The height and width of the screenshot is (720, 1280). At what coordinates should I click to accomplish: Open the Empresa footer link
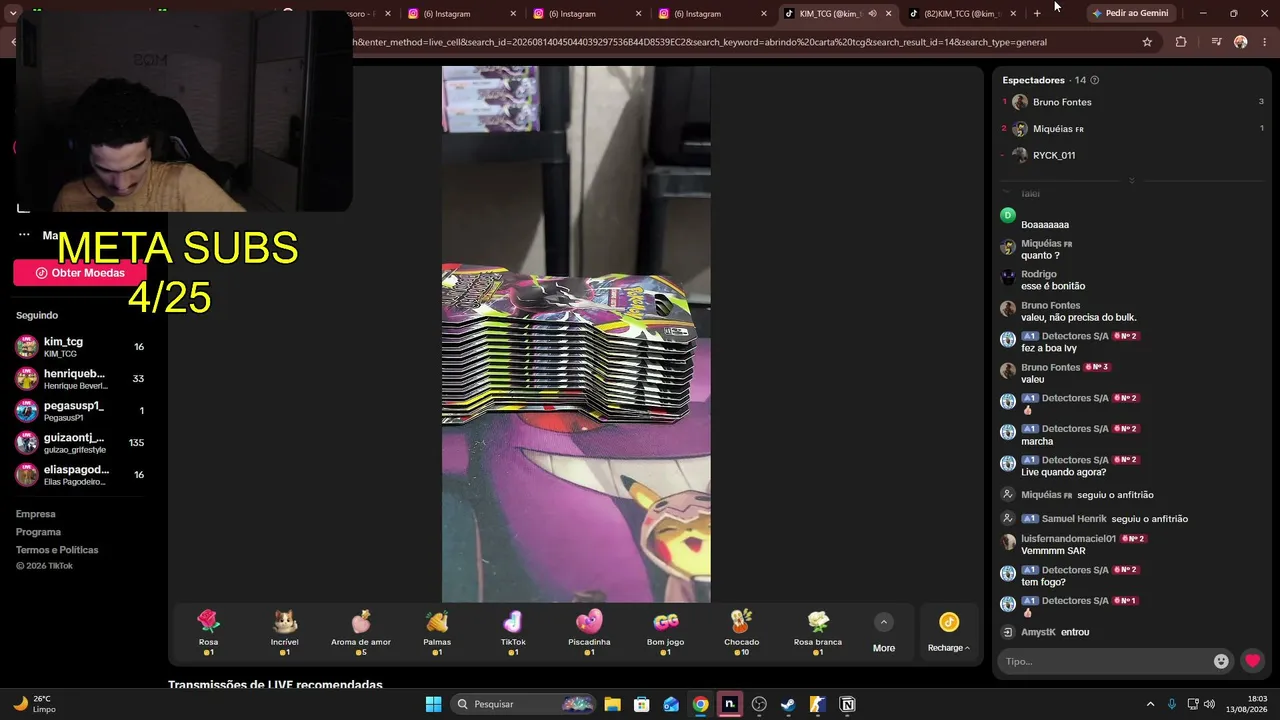click(36, 514)
